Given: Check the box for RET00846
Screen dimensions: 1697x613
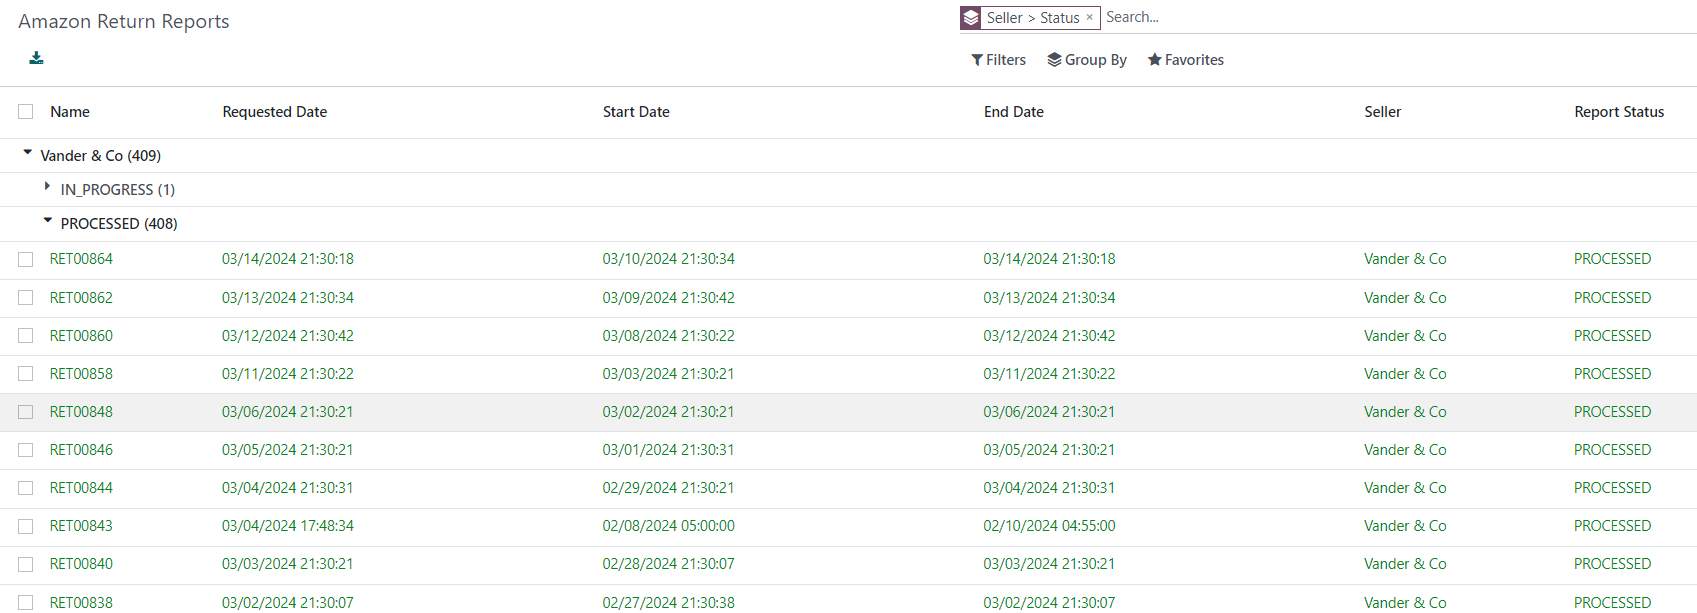Looking at the screenshot, I should (x=26, y=450).
